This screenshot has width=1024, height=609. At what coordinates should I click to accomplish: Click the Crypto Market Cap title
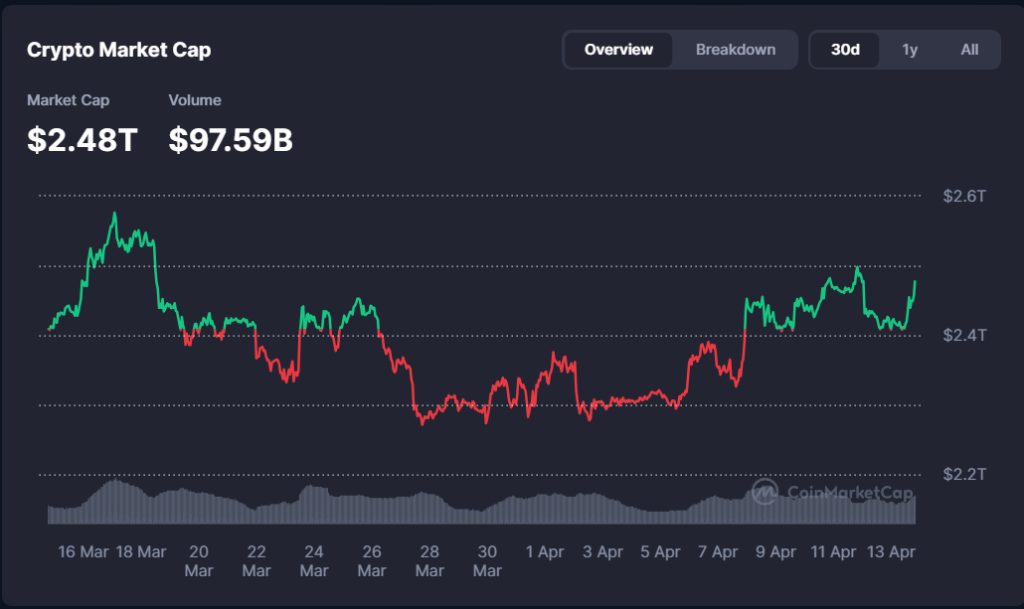[x=119, y=49]
